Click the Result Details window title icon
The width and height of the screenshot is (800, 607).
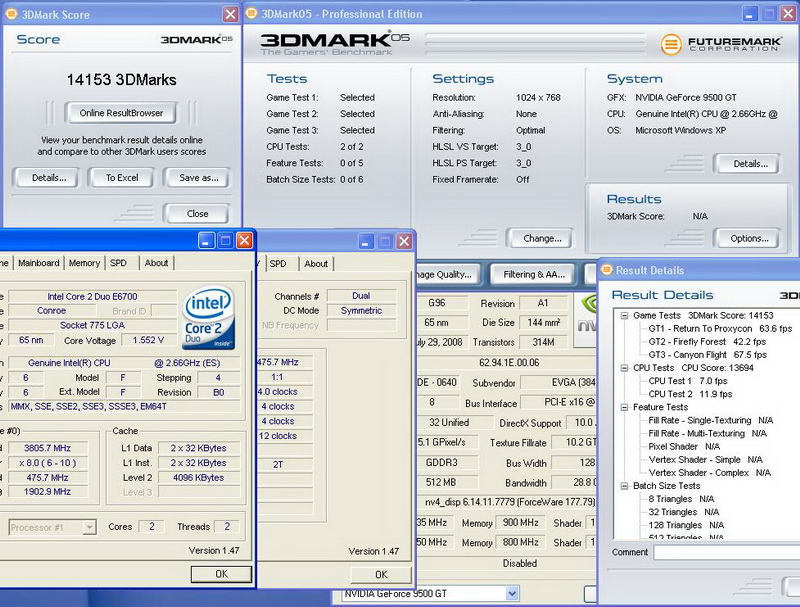606,270
